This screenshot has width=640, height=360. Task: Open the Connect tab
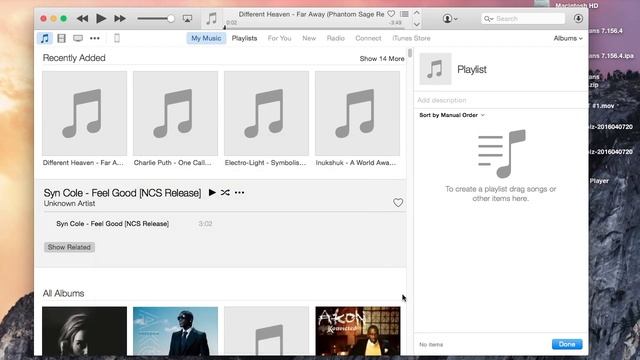(x=368, y=38)
